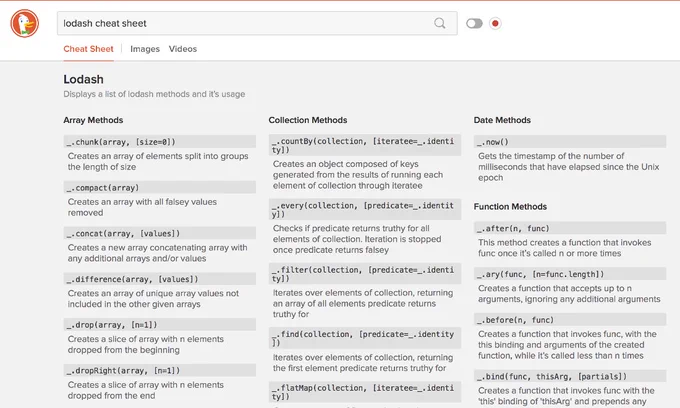This screenshot has width=680, height=408.
Task: Select the _.compact(array) code row
Action: pos(160,188)
